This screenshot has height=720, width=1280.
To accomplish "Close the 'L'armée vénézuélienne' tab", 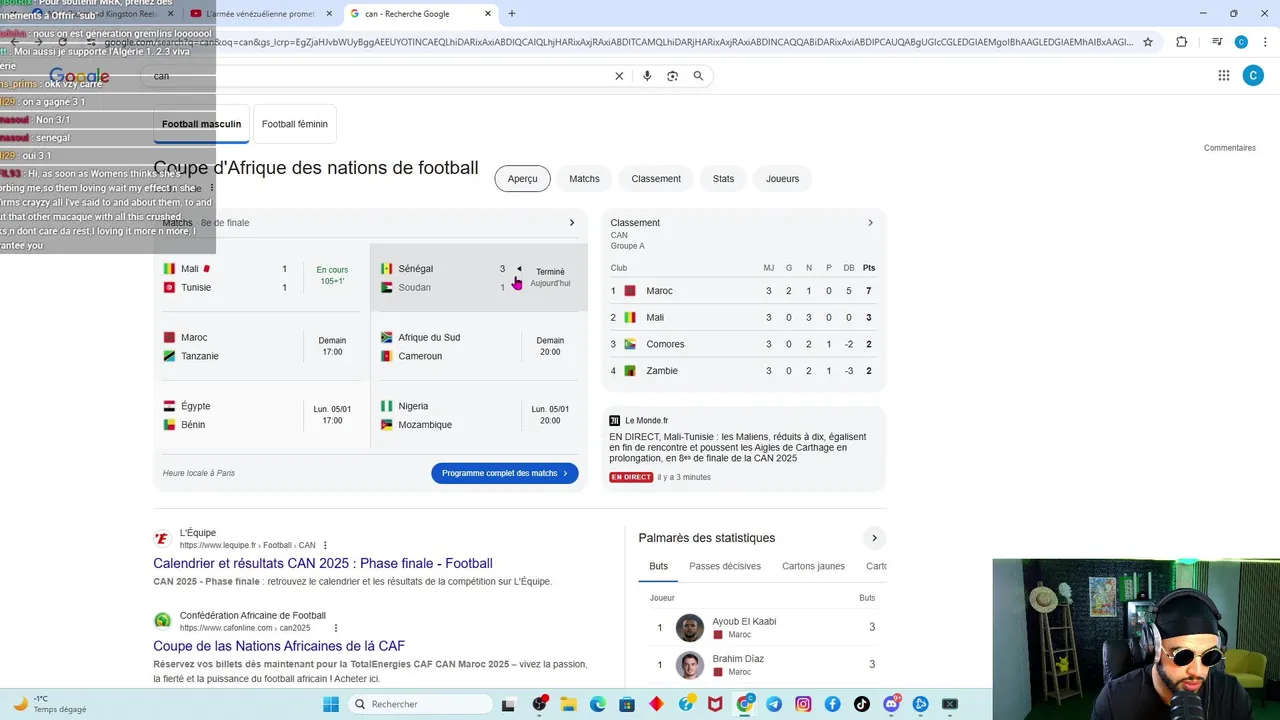I will (330, 14).
